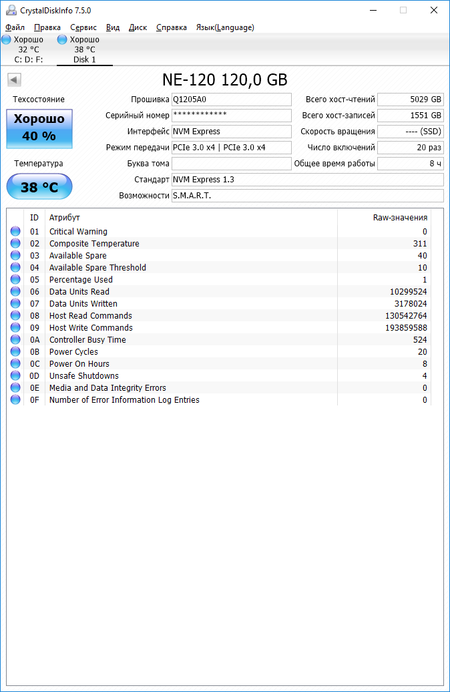Click the status orb for Available Spare Threshold
This screenshot has height=692, width=450.
tap(15, 267)
